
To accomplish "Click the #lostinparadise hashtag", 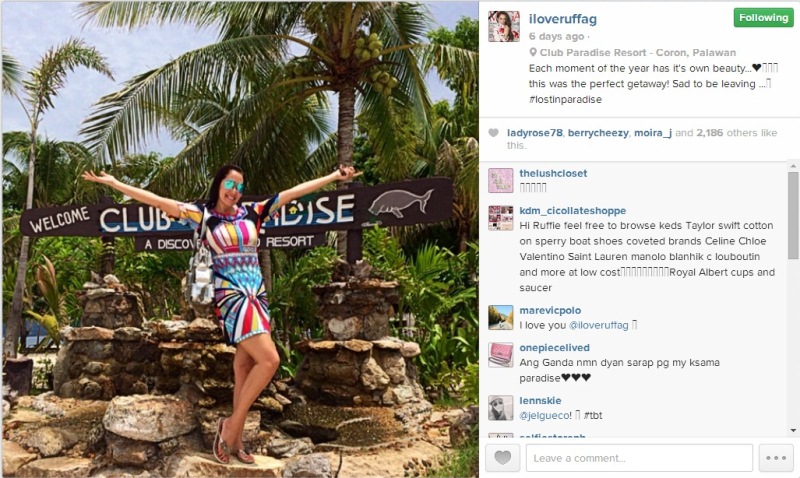I will click(x=565, y=99).
